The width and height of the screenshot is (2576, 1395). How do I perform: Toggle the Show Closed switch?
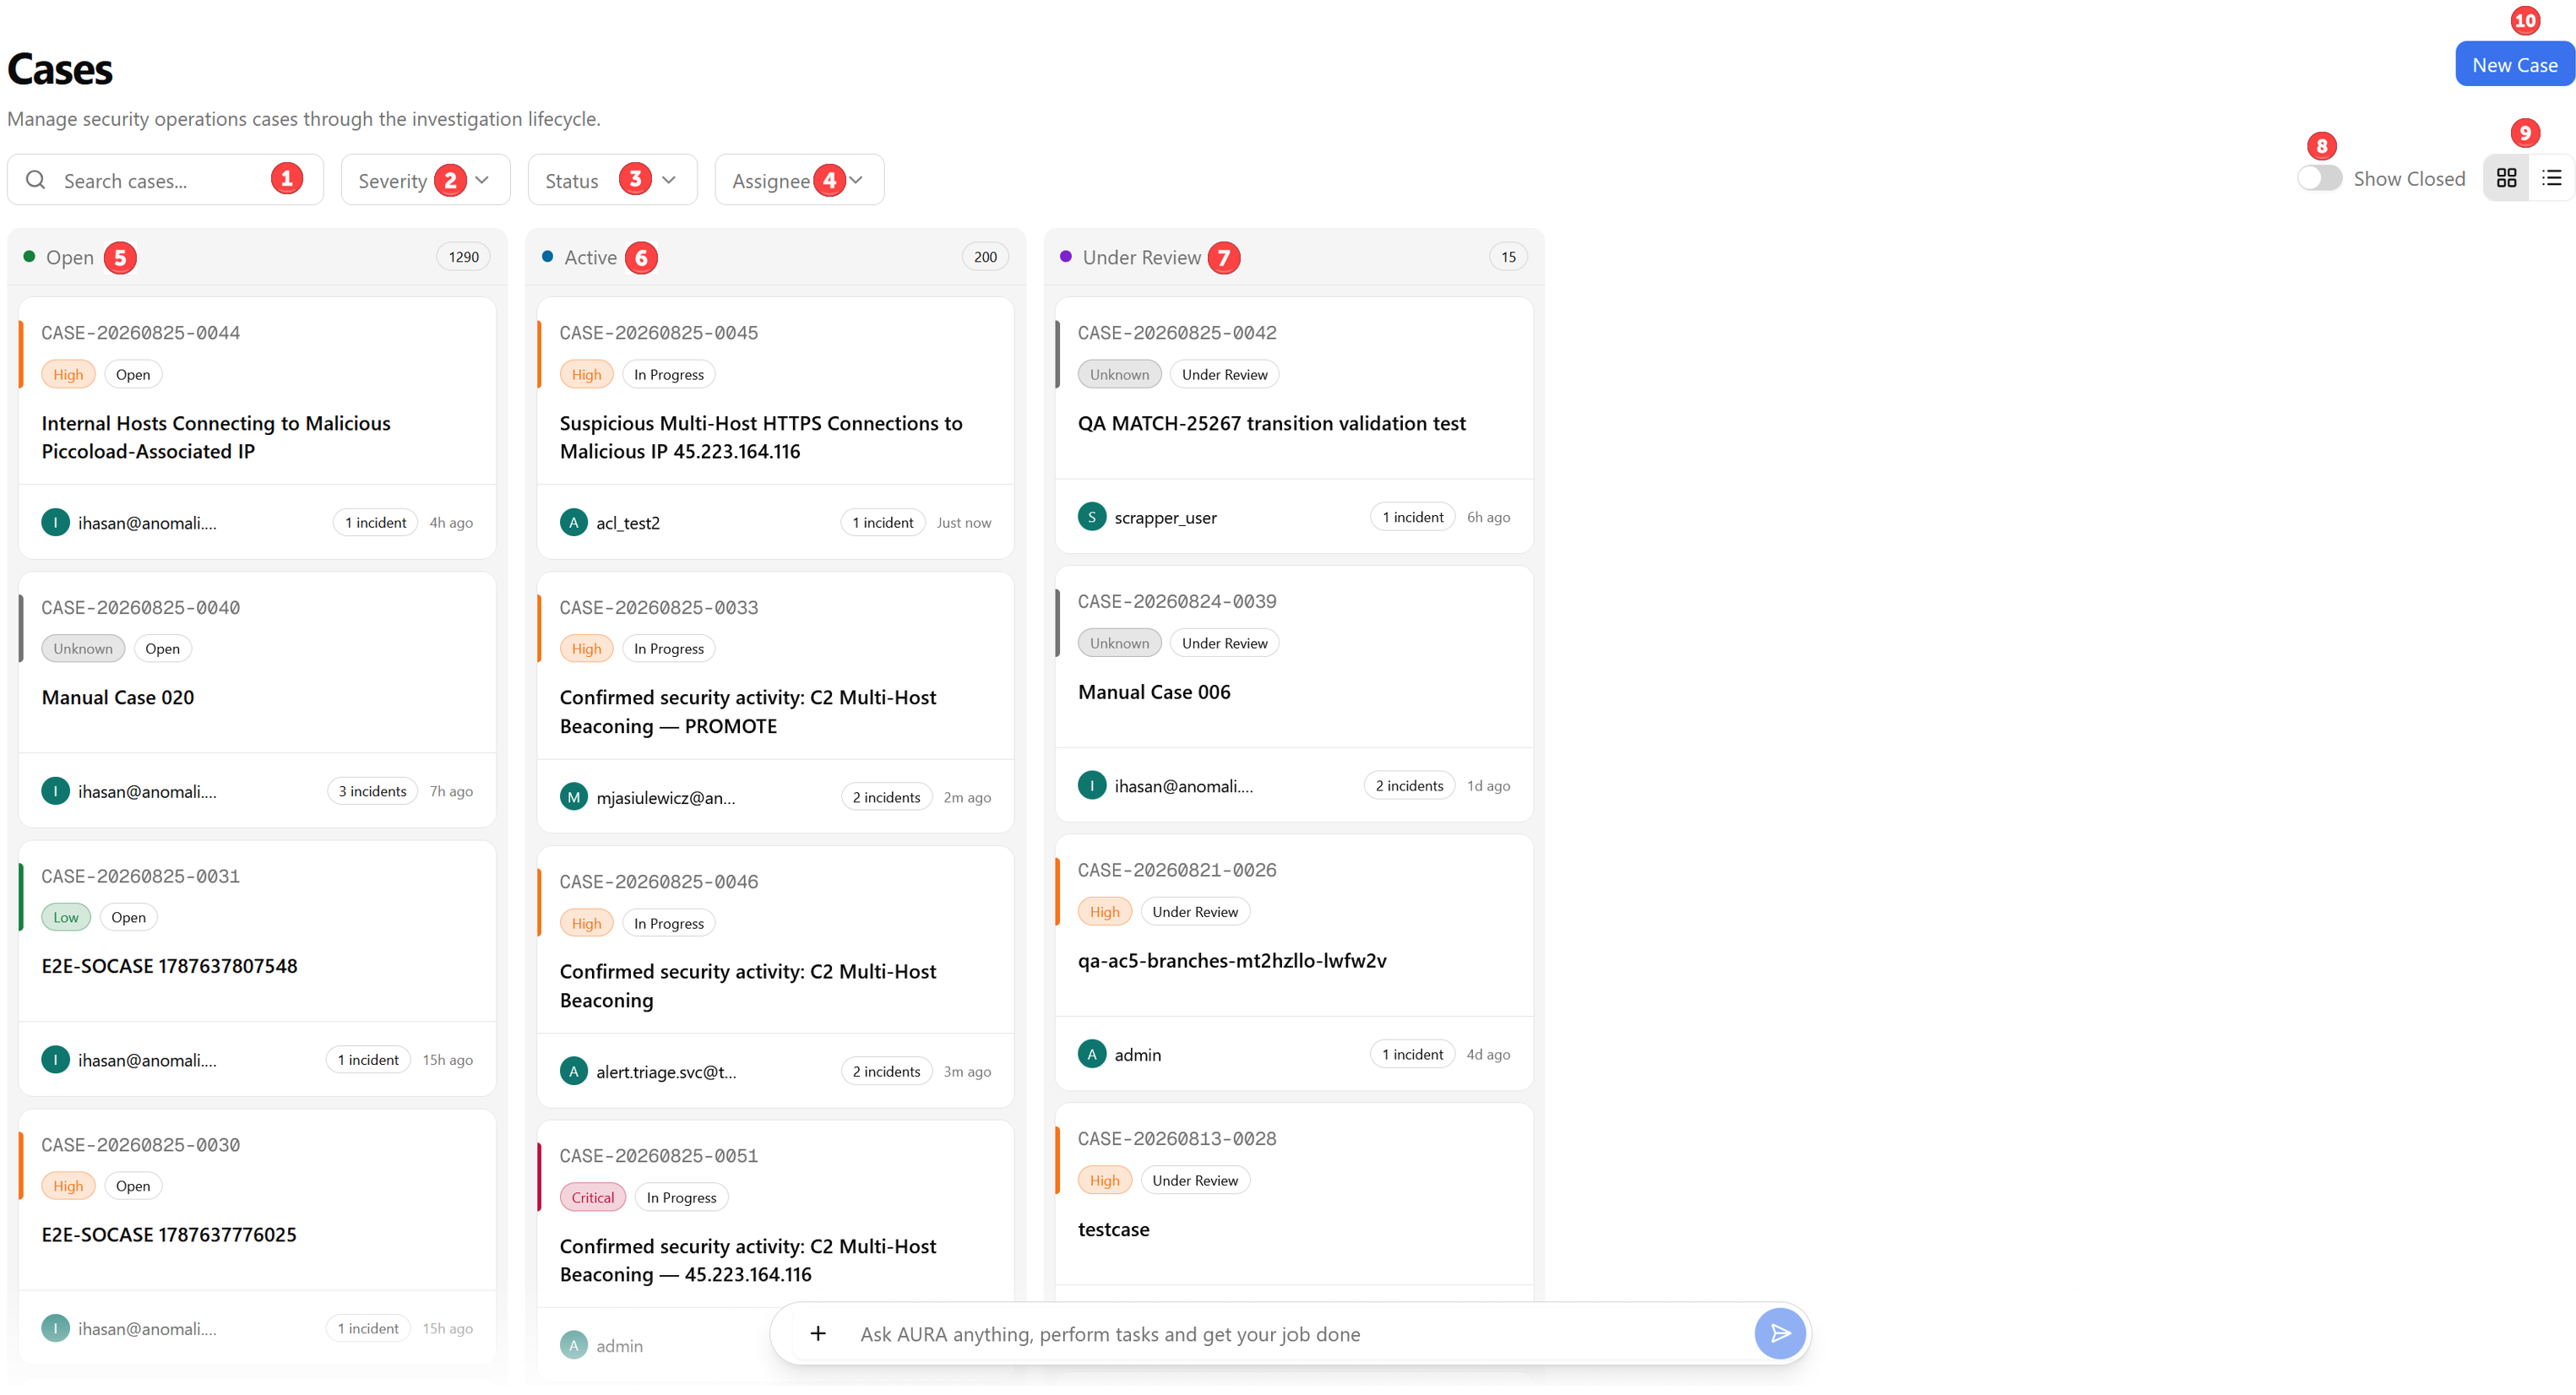point(2319,178)
